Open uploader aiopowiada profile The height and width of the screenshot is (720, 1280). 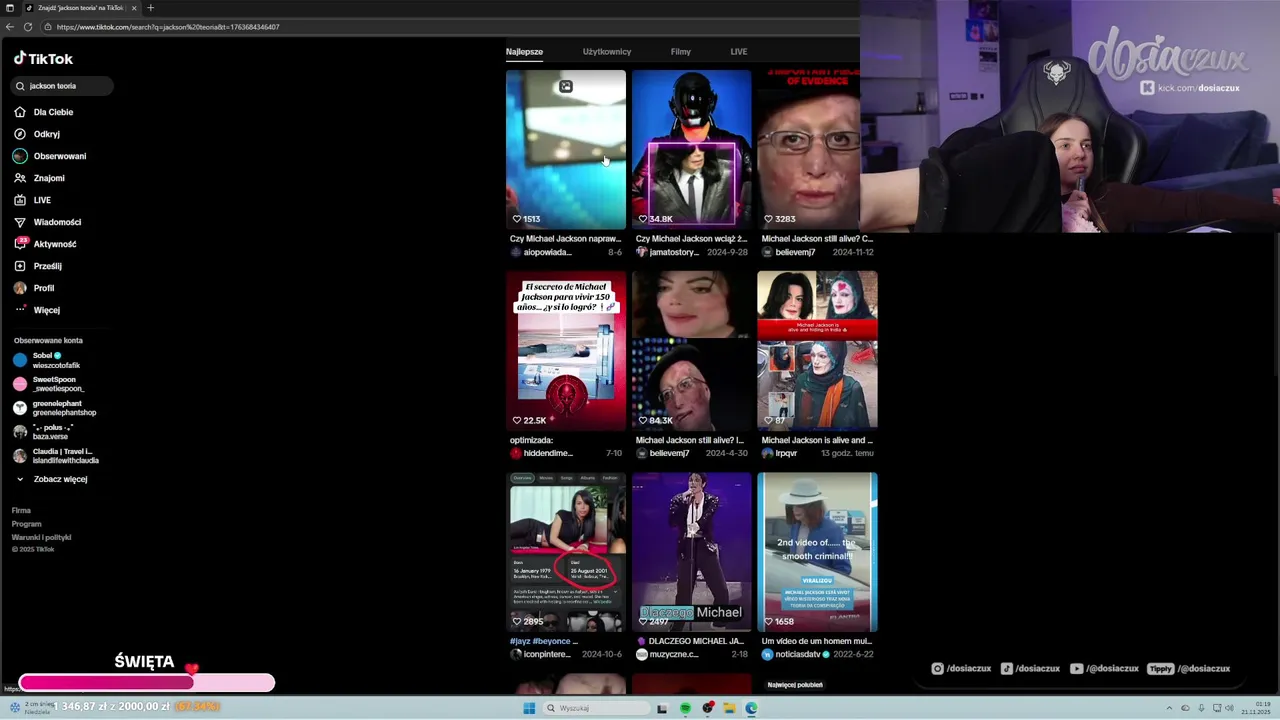click(541, 252)
